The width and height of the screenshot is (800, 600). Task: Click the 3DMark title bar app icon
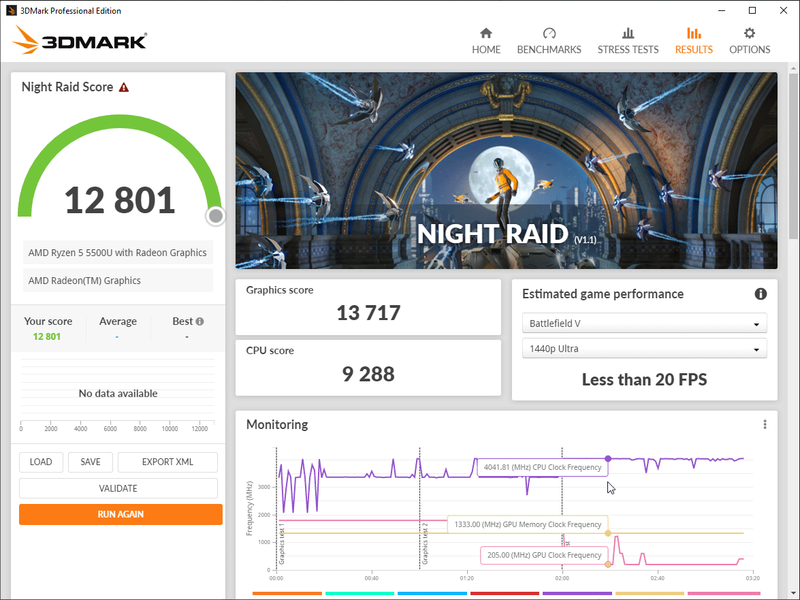point(11,10)
